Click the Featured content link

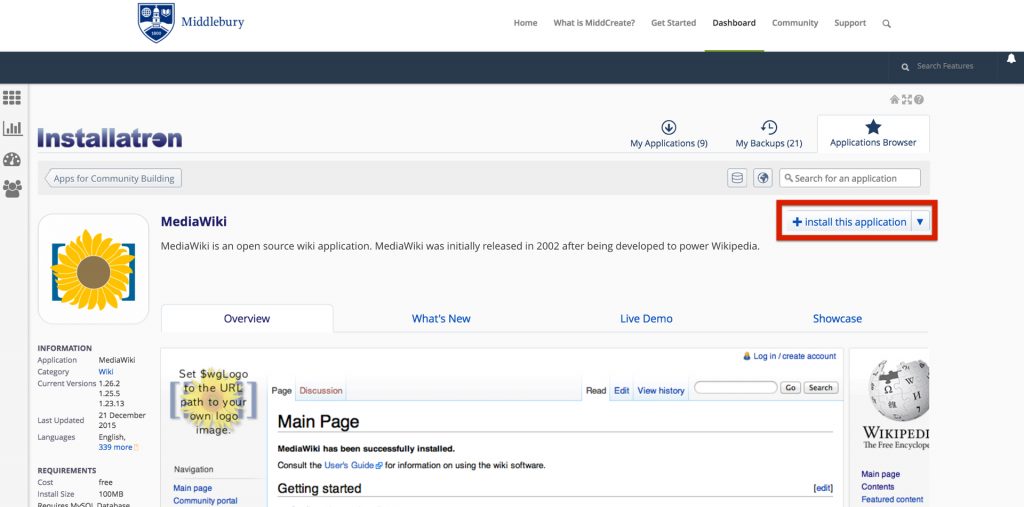(x=892, y=499)
